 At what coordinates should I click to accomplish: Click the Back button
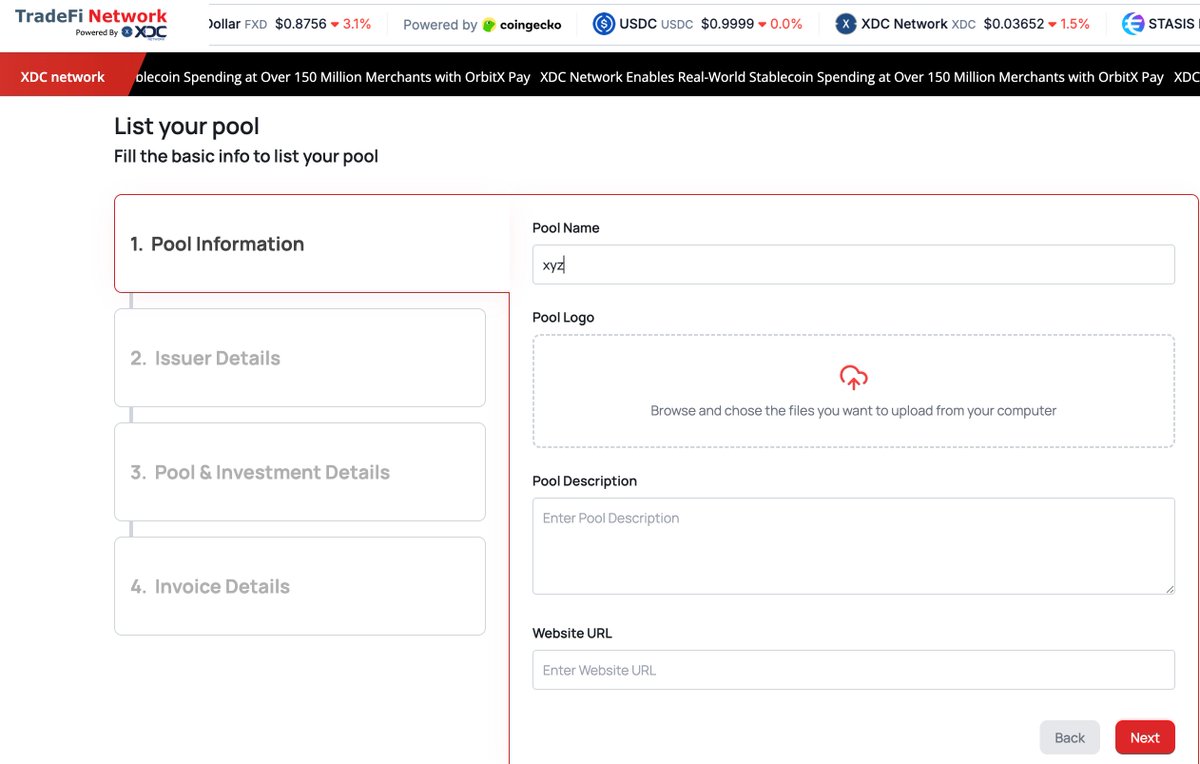pyautogui.click(x=1069, y=737)
